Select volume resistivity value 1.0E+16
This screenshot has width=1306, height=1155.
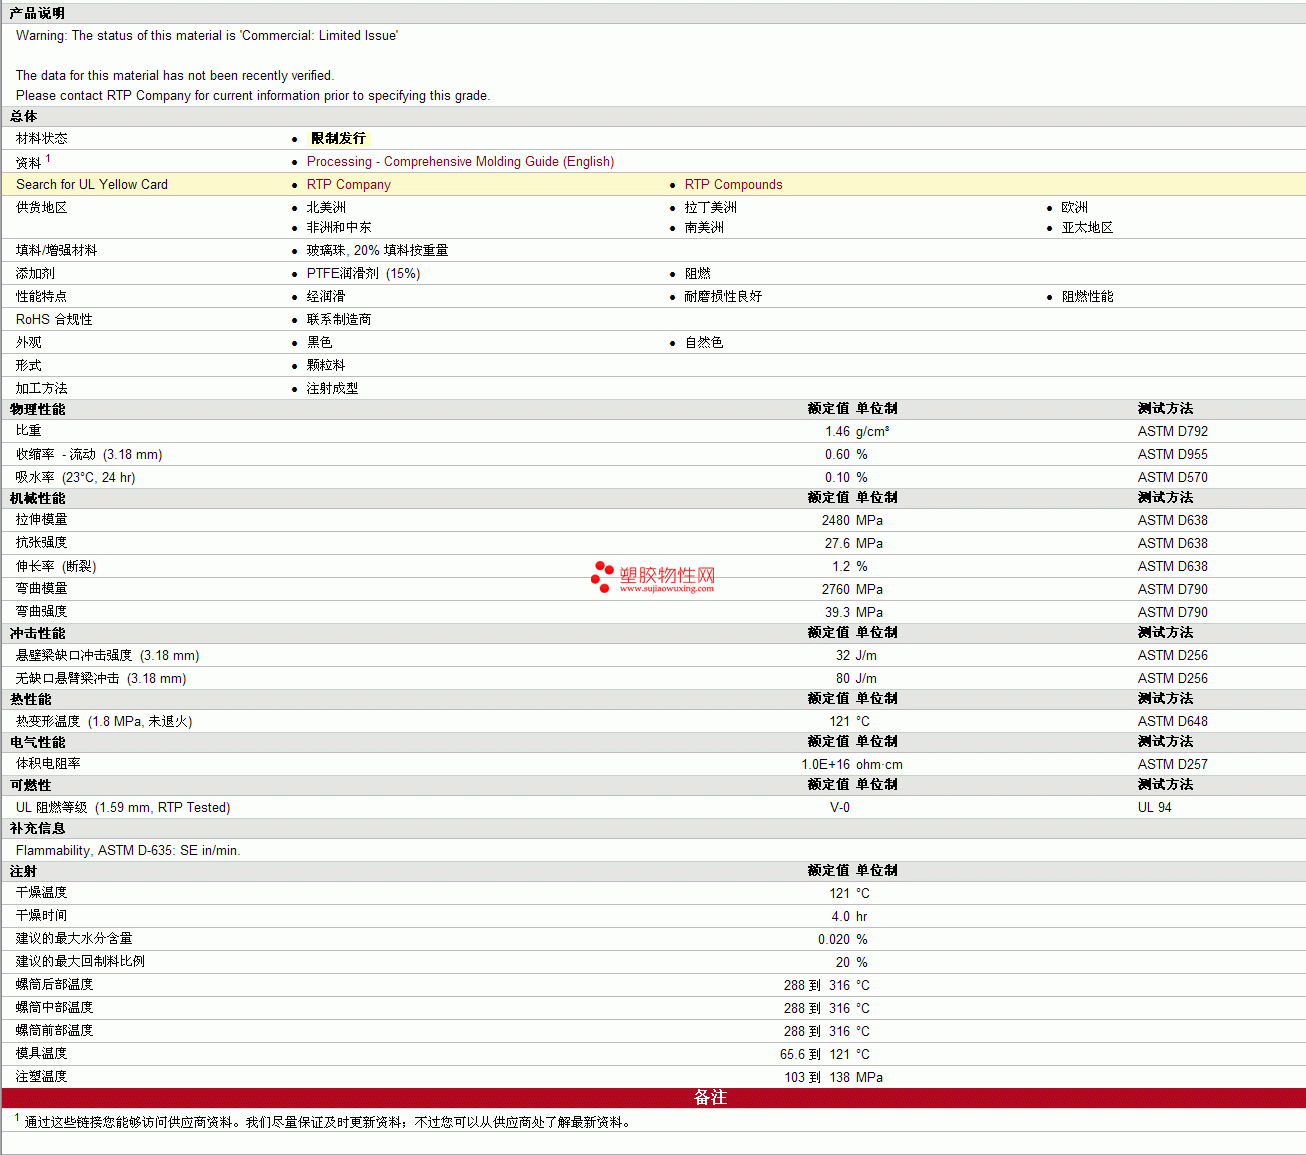tap(825, 764)
